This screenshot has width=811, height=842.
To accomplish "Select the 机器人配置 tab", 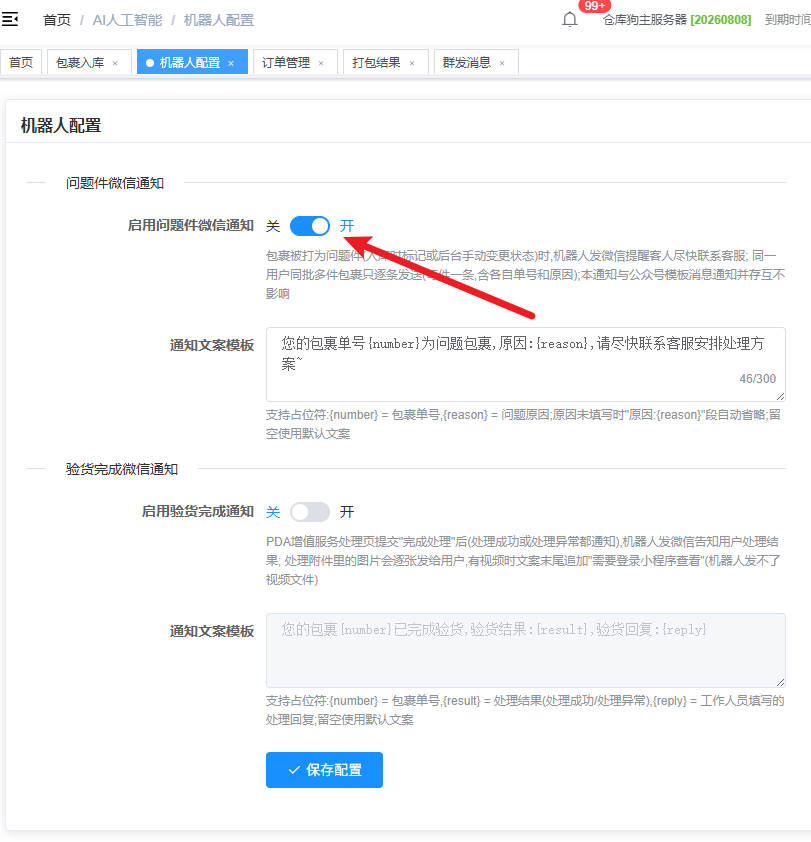I will (190, 62).
